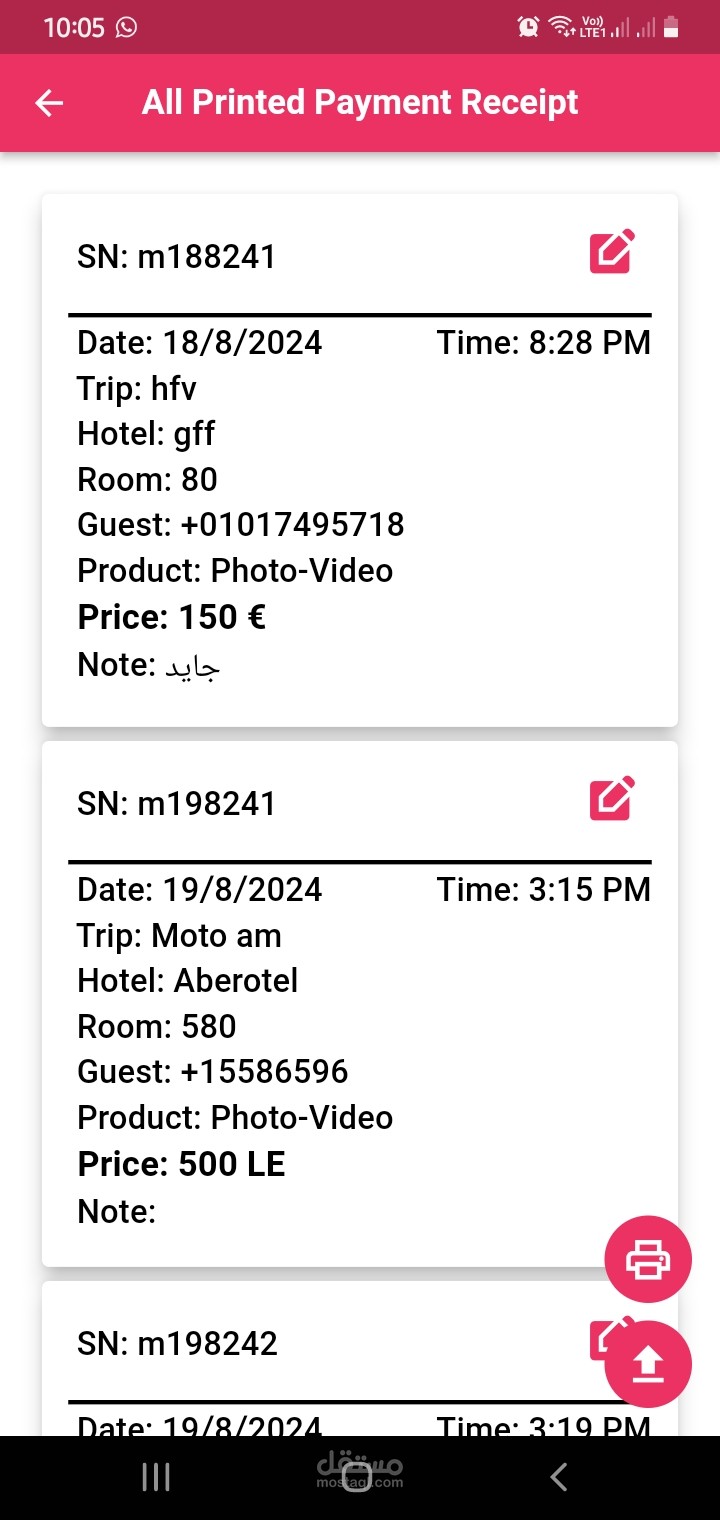Tap the WhatsApp notification icon
The width and height of the screenshot is (720, 1520).
click(x=127, y=28)
